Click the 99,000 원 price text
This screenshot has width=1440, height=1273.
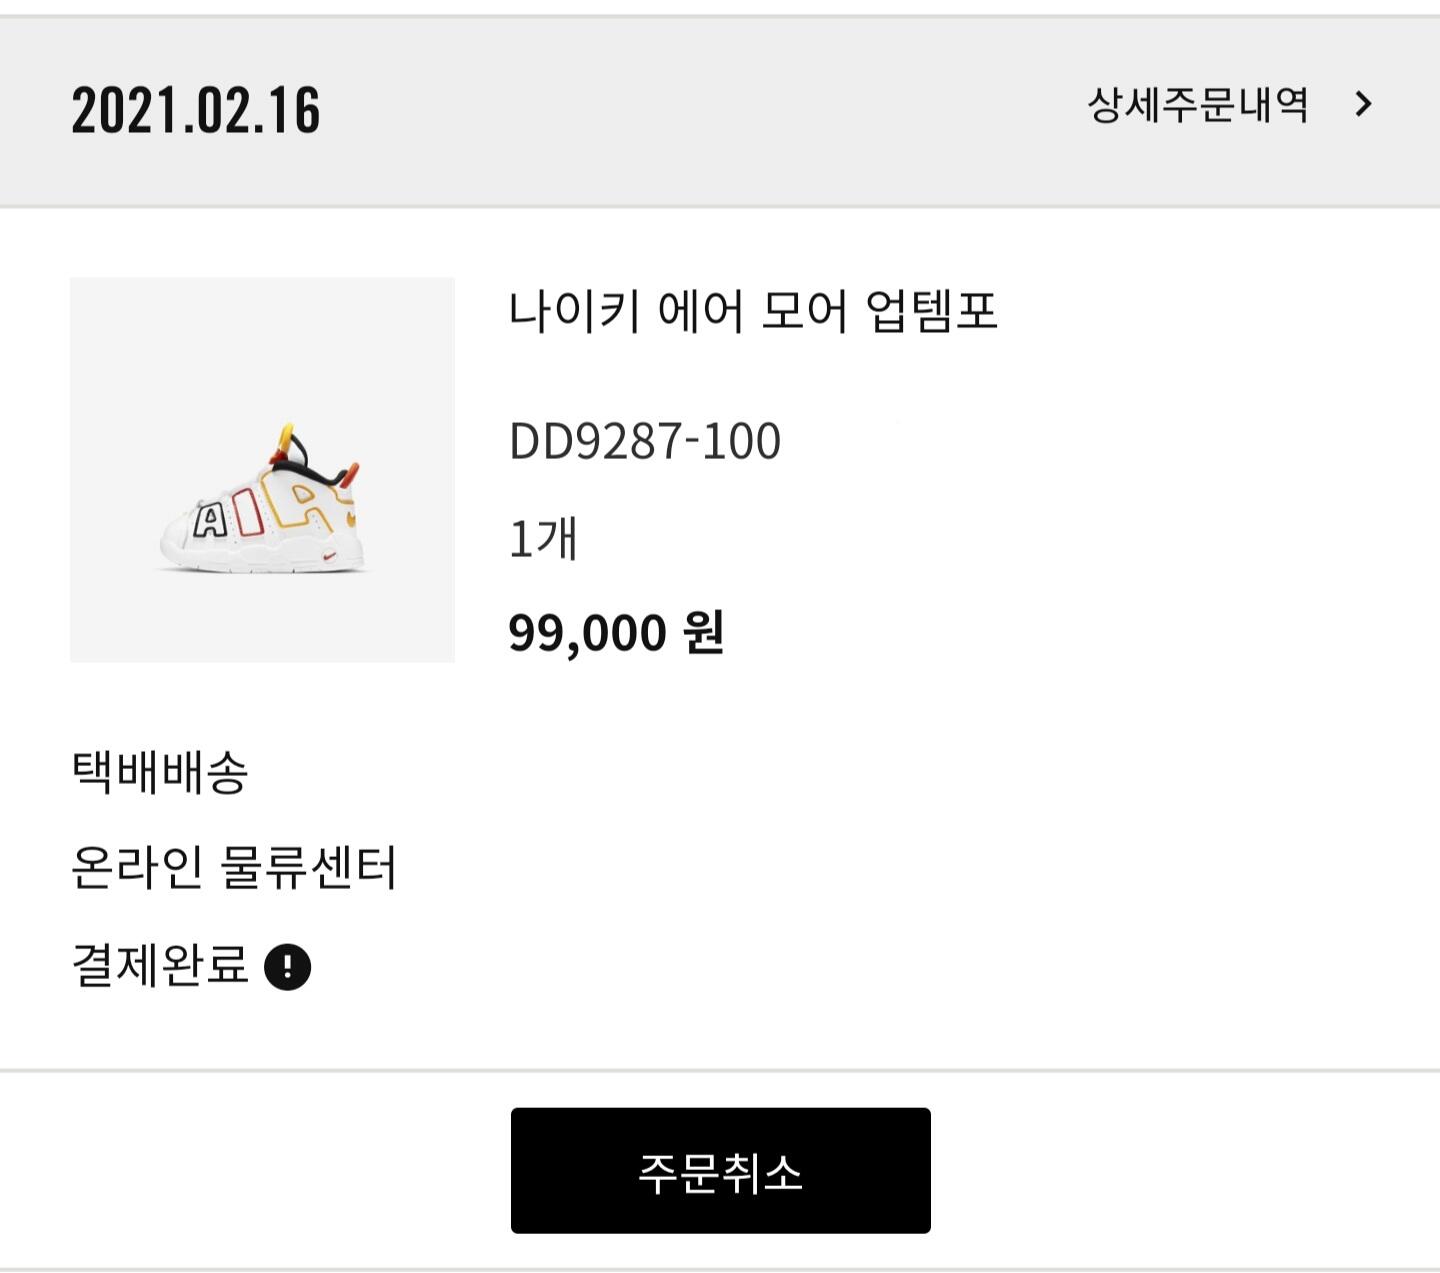[616, 633]
